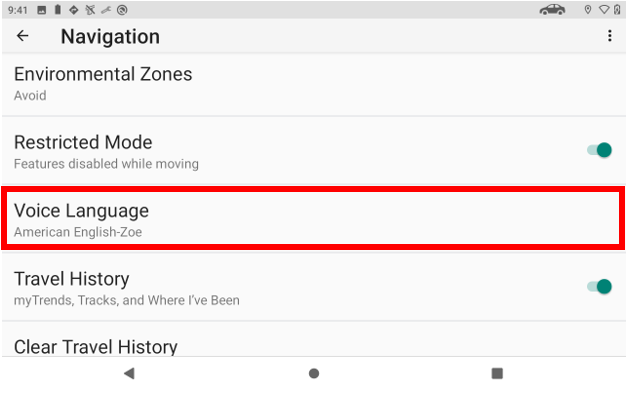The height and width of the screenshot is (394, 626).
Task: Tap the Travel History label text
Action: click(x=71, y=279)
